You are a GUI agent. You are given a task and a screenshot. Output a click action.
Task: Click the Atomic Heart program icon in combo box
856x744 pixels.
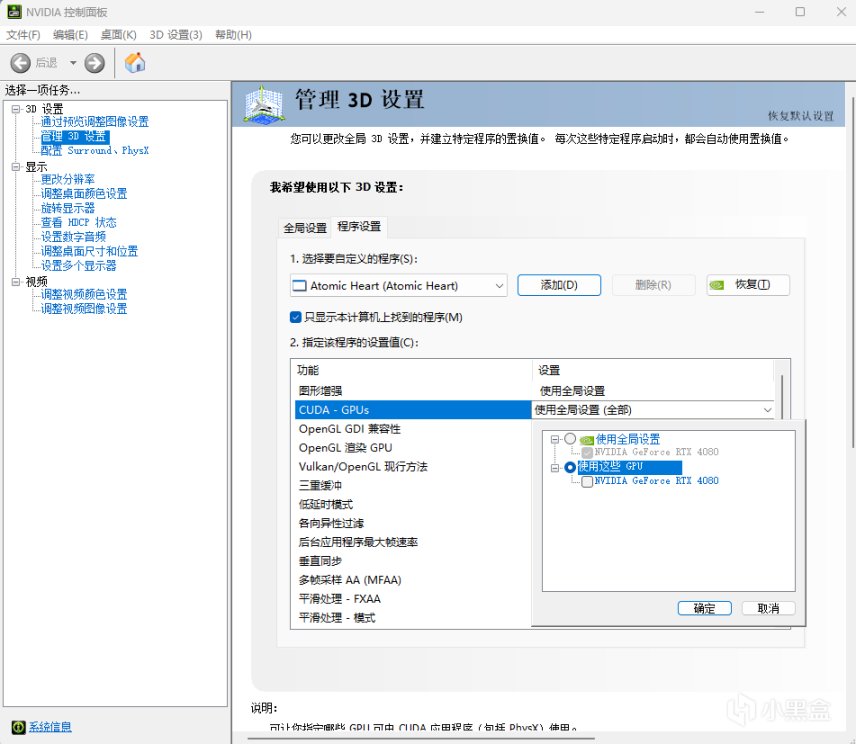pyautogui.click(x=300, y=285)
